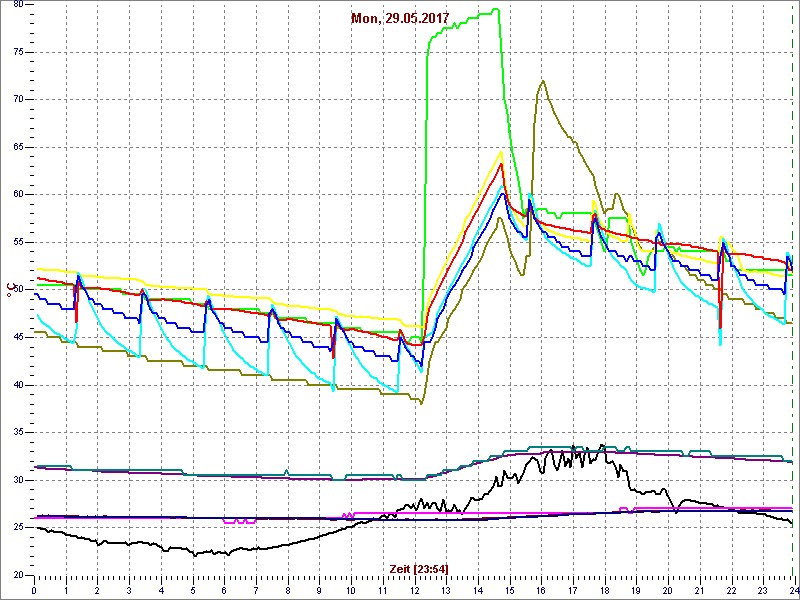Click hour 22 on the time axis
The width and height of the screenshot is (800, 600).
pos(731,591)
